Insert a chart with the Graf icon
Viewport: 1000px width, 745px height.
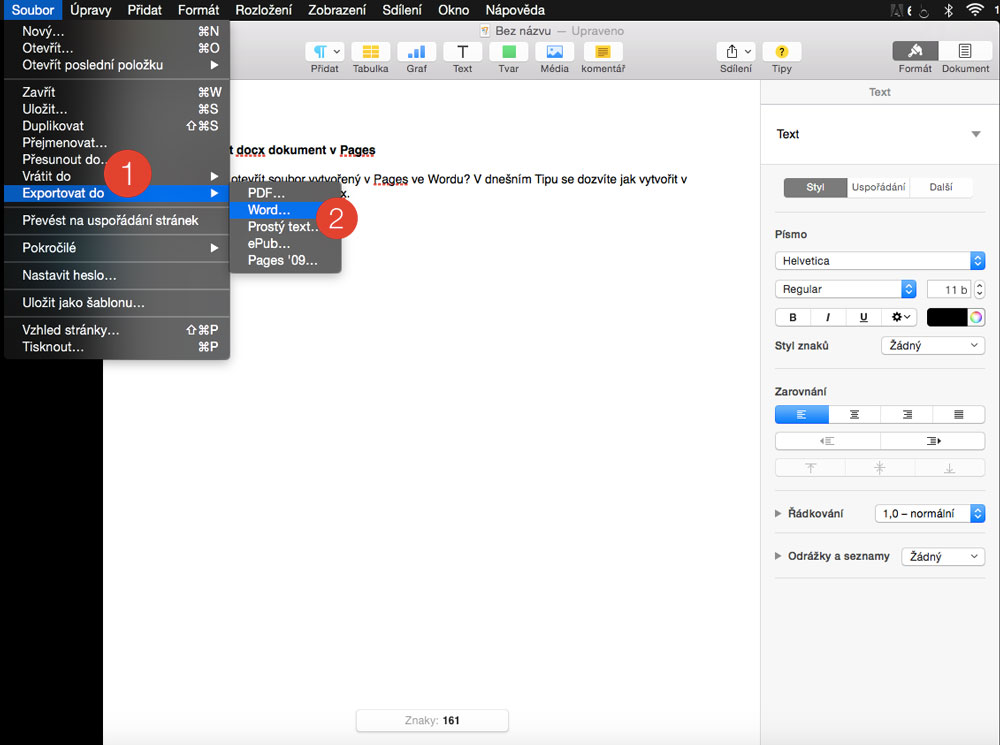[416, 53]
